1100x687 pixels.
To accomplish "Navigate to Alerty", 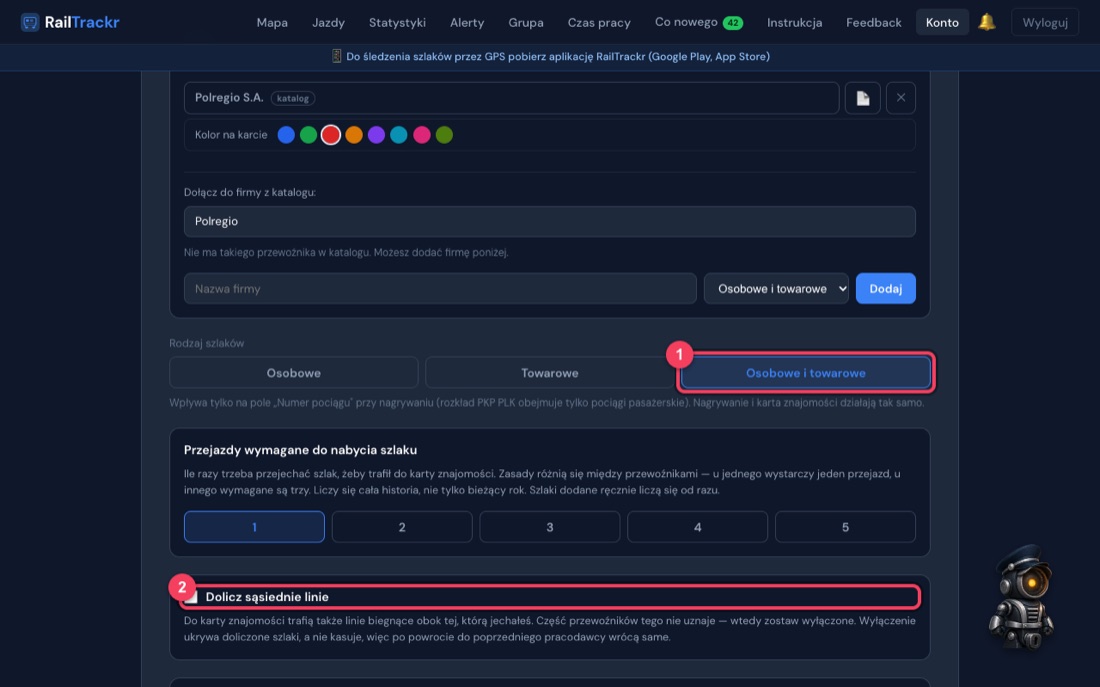I will [x=467, y=22].
